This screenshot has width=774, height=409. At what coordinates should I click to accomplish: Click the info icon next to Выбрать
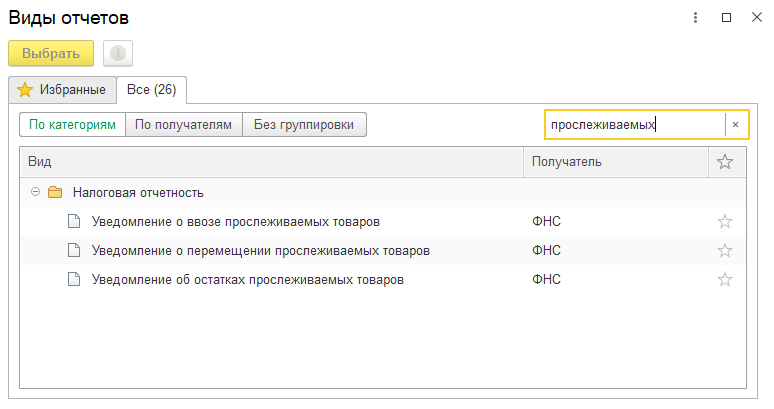point(118,53)
